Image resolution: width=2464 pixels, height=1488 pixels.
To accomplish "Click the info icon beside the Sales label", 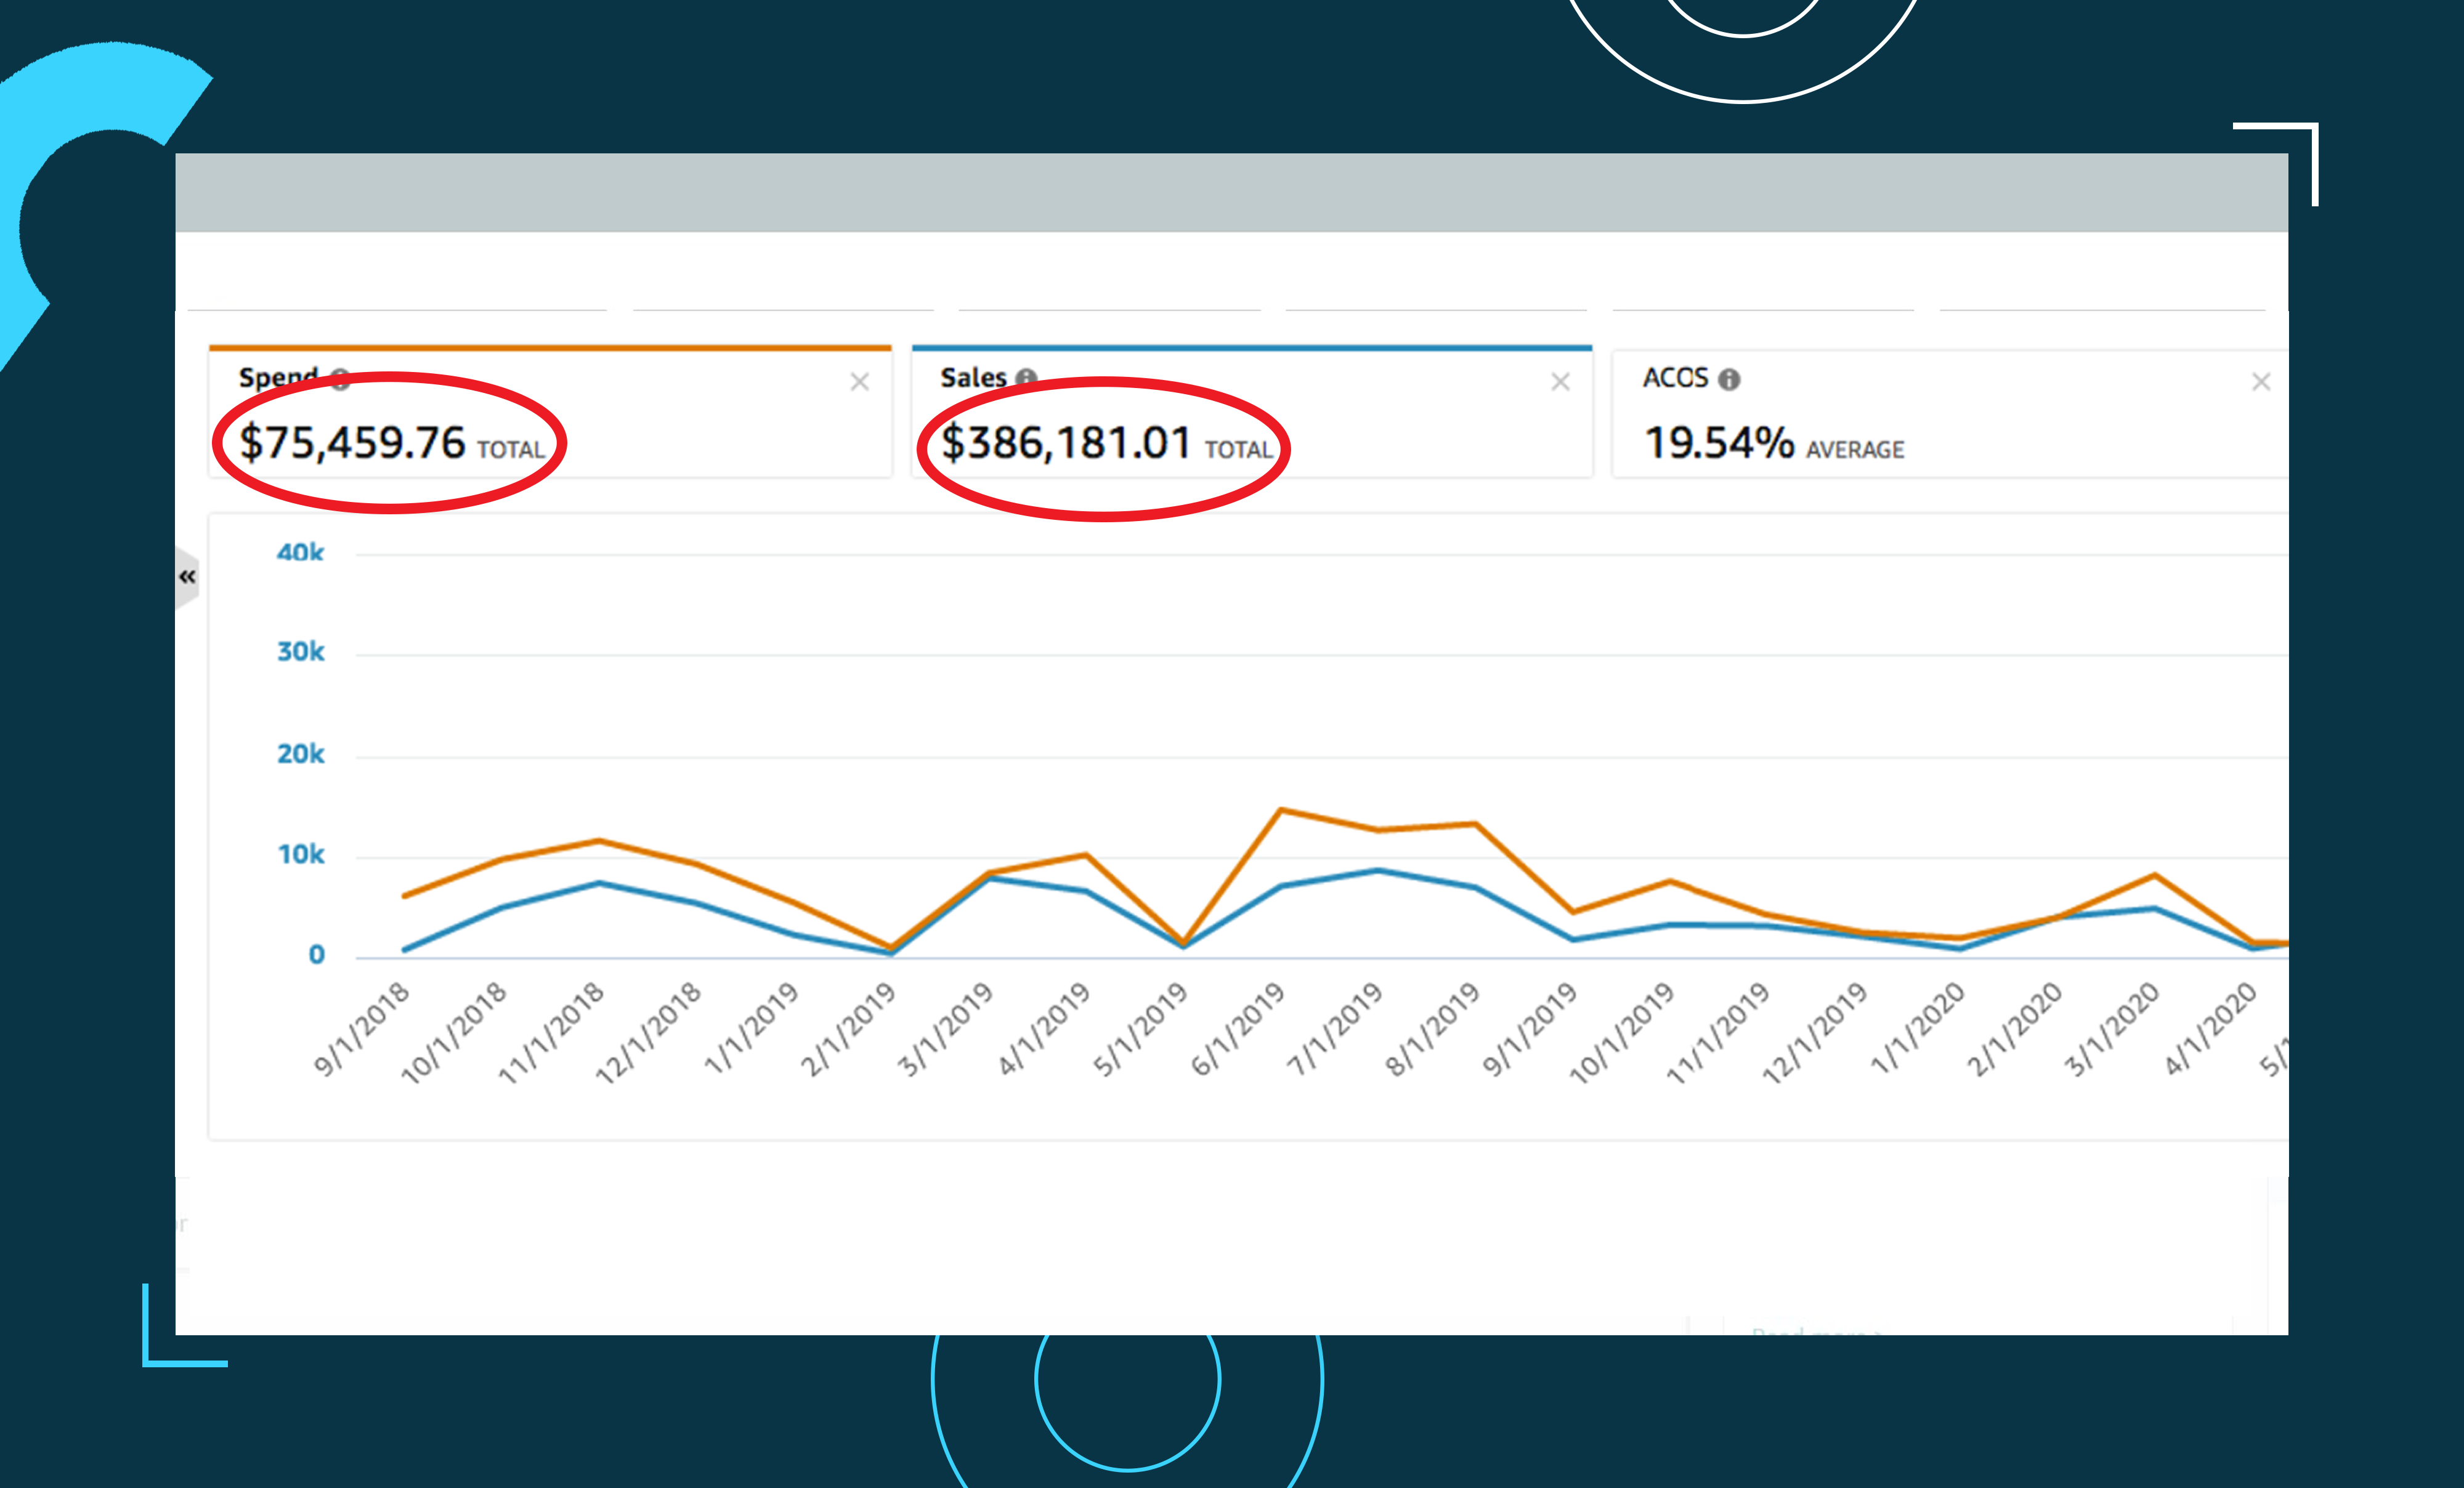I will click(x=1026, y=377).
